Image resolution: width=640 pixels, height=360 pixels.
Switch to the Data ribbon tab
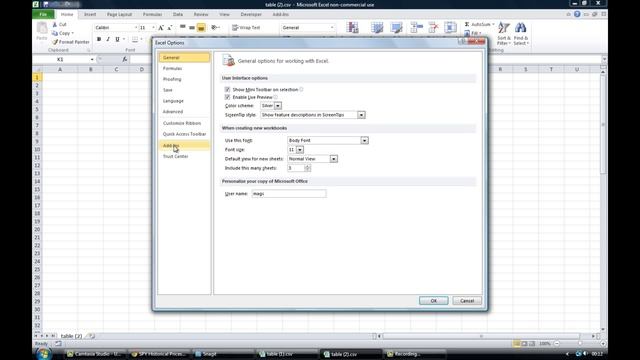[x=178, y=14]
